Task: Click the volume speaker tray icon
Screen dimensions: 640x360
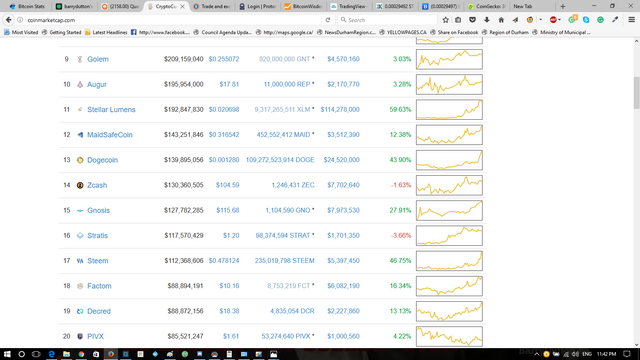Action: pos(576,354)
